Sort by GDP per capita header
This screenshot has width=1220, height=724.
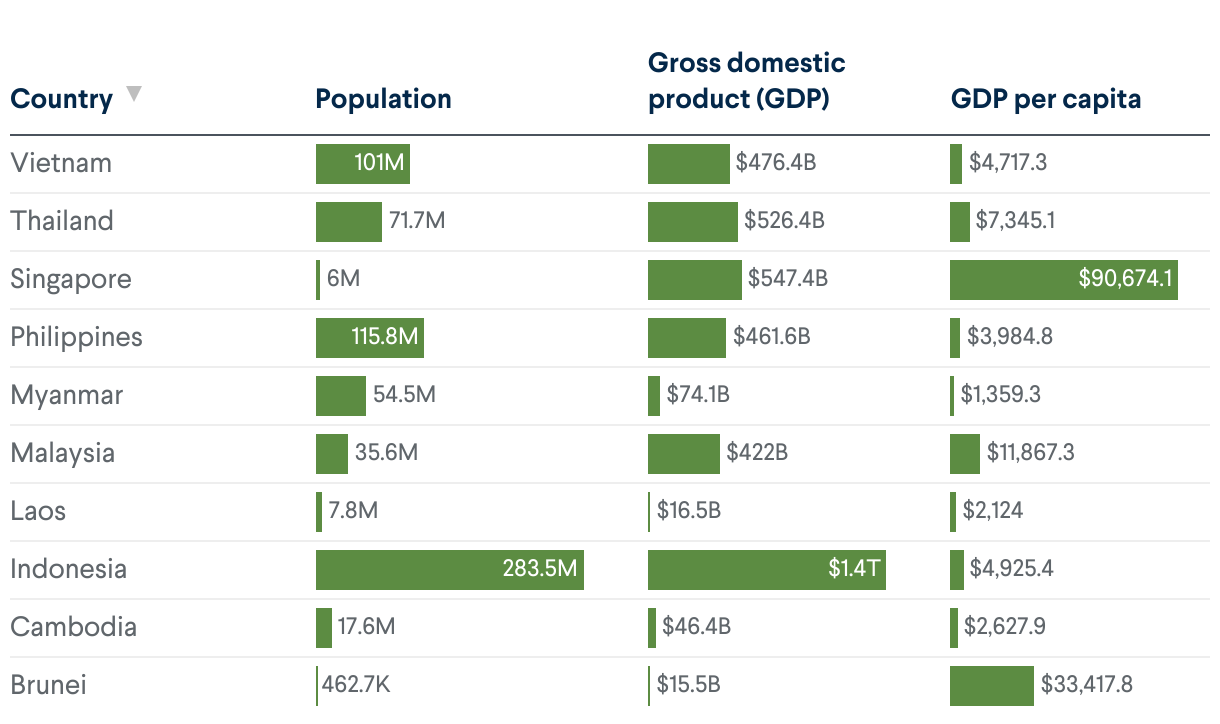point(1045,99)
